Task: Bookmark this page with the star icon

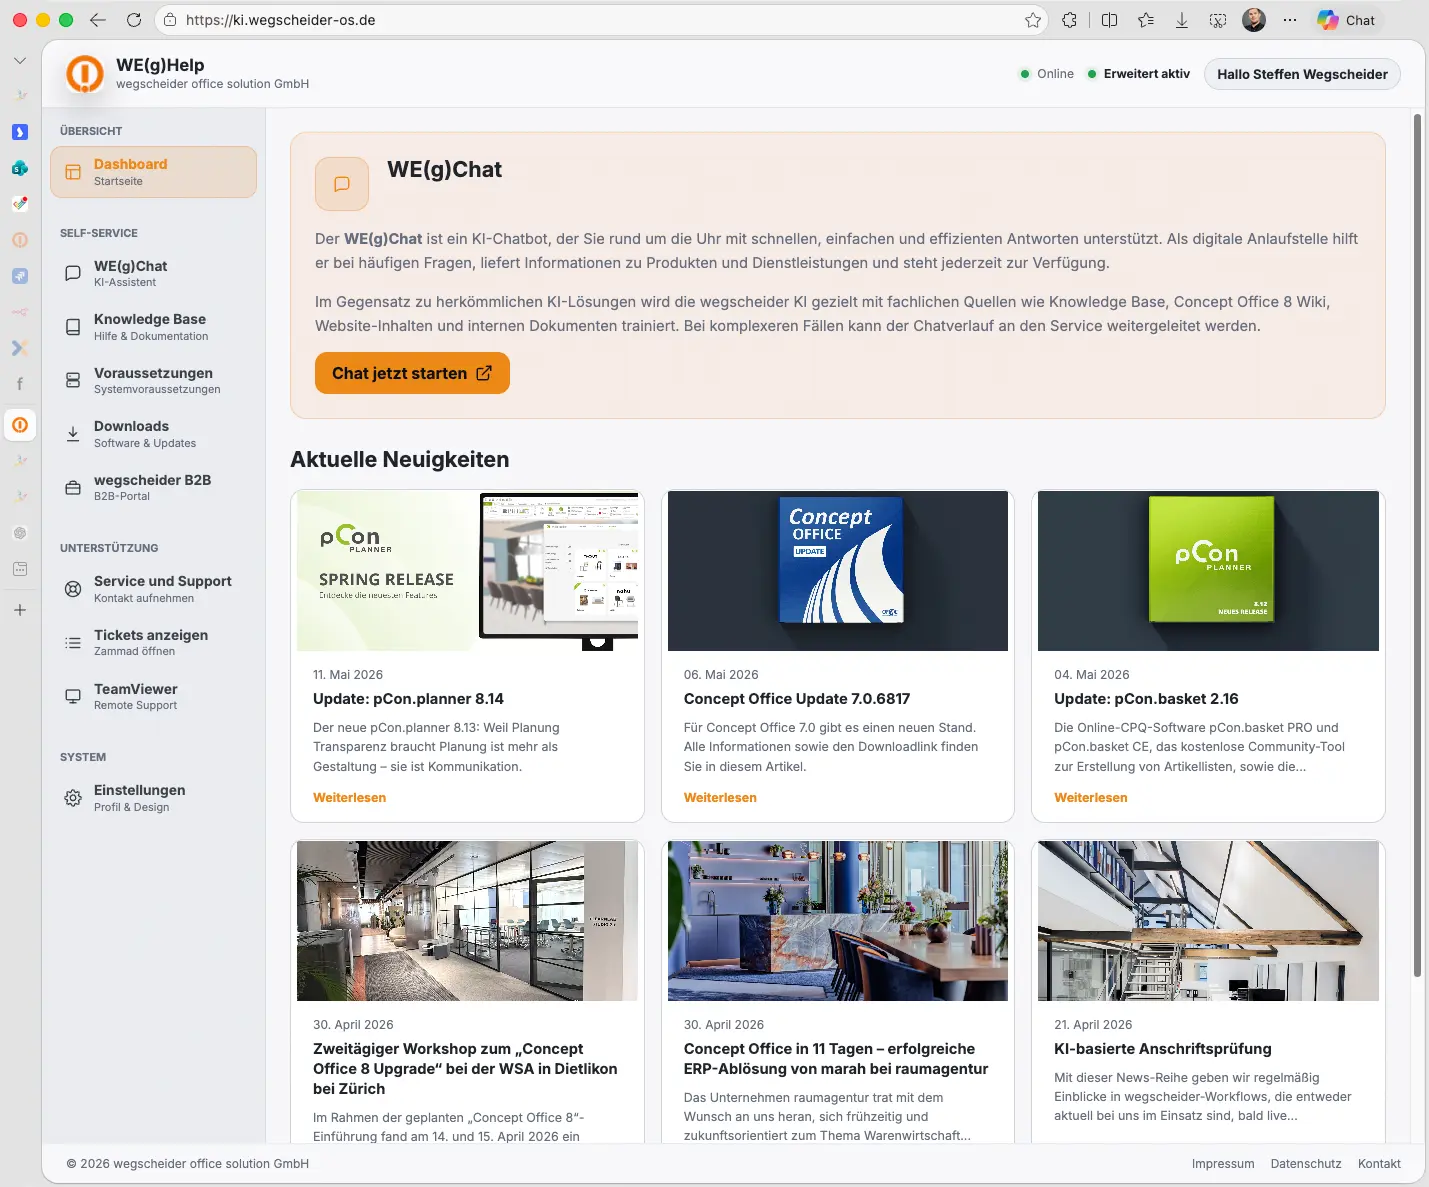Action: [x=1033, y=20]
